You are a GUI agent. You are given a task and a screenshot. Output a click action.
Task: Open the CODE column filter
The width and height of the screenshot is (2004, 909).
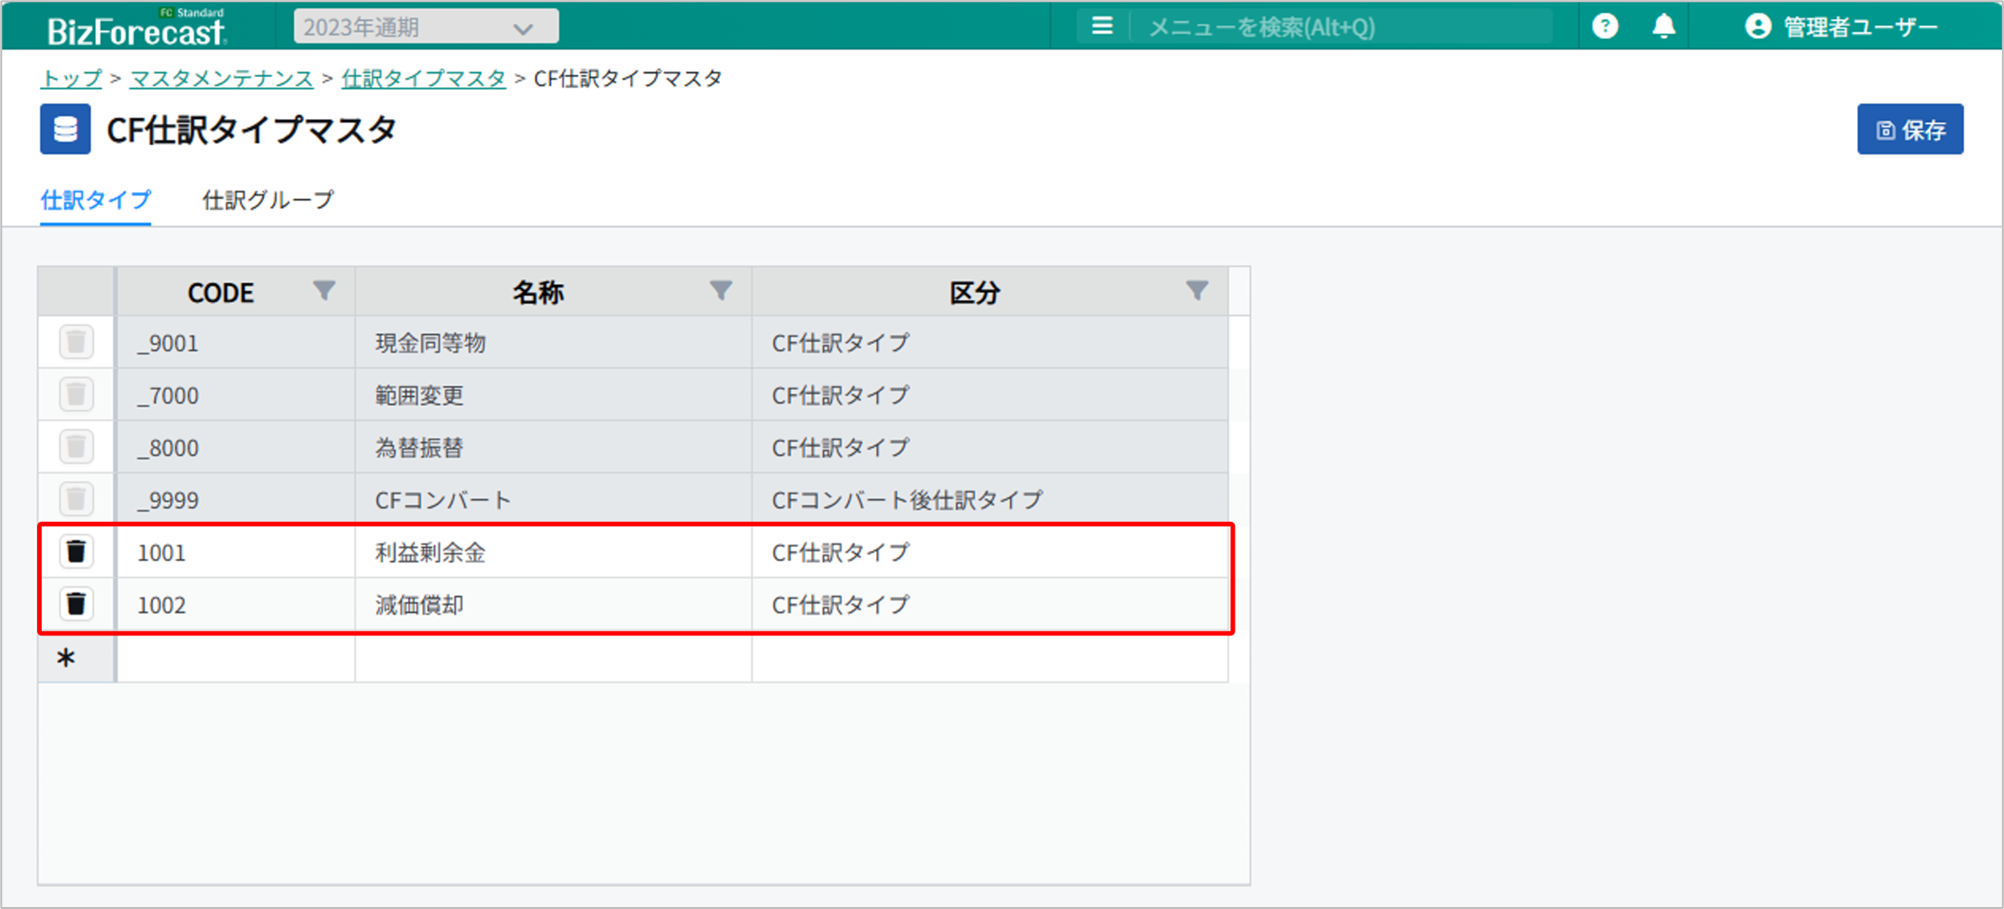(x=324, y=291)
